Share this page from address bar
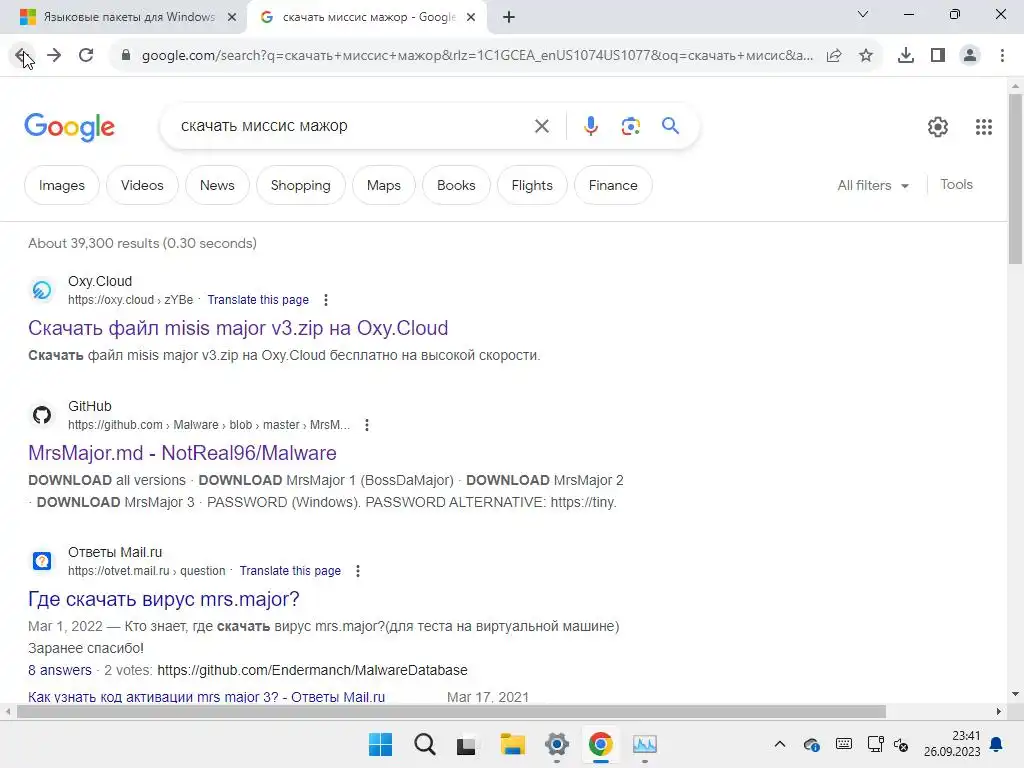This screenshot has width=1024, height=768. pyautogui.click(x=834, y=56)
